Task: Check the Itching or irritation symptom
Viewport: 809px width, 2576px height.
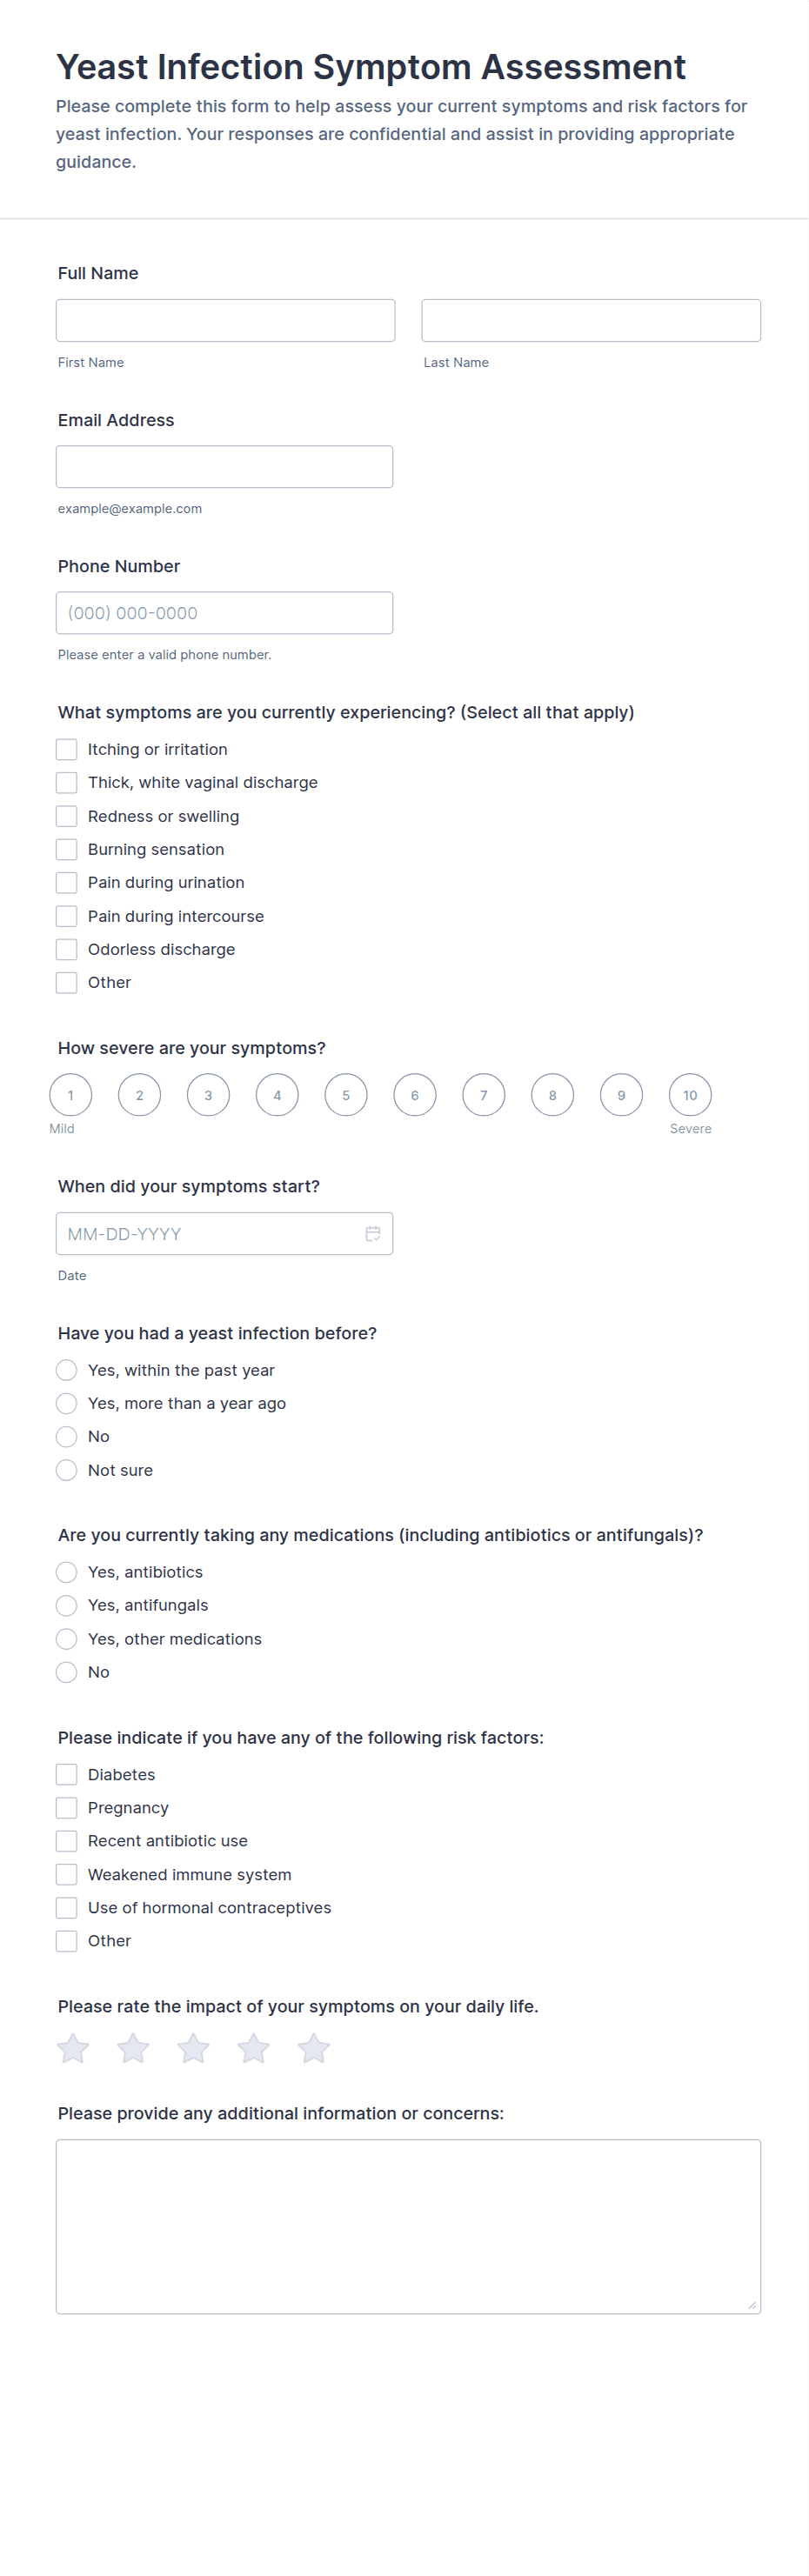Action: [67, 749]
